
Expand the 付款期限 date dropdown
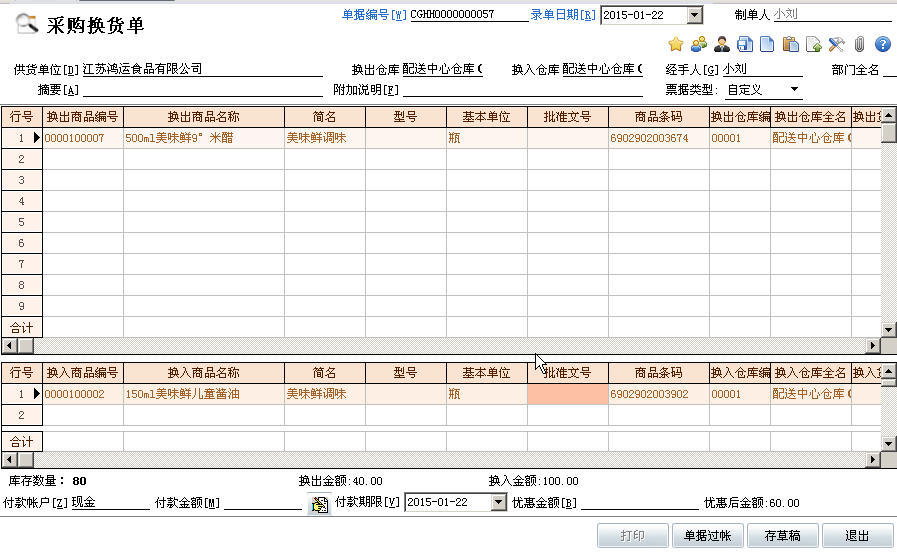coord(499,503)
